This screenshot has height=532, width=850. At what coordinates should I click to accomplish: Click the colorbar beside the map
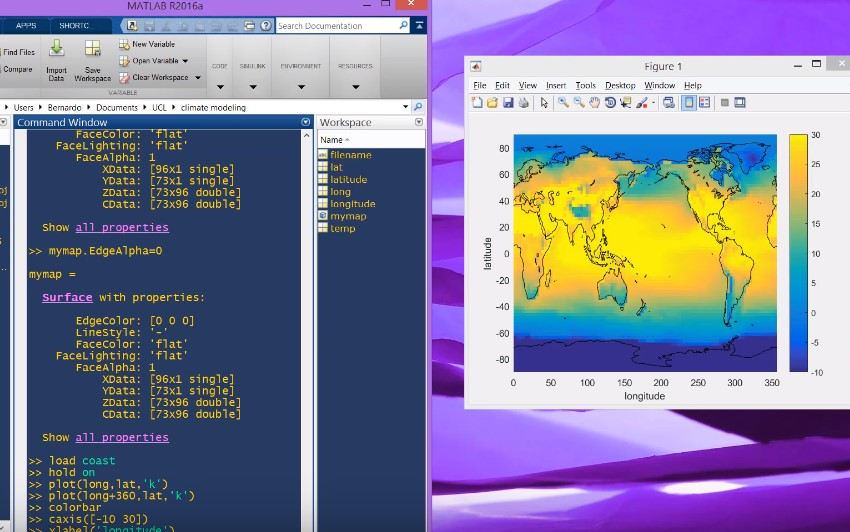click(x=798, y=253)
